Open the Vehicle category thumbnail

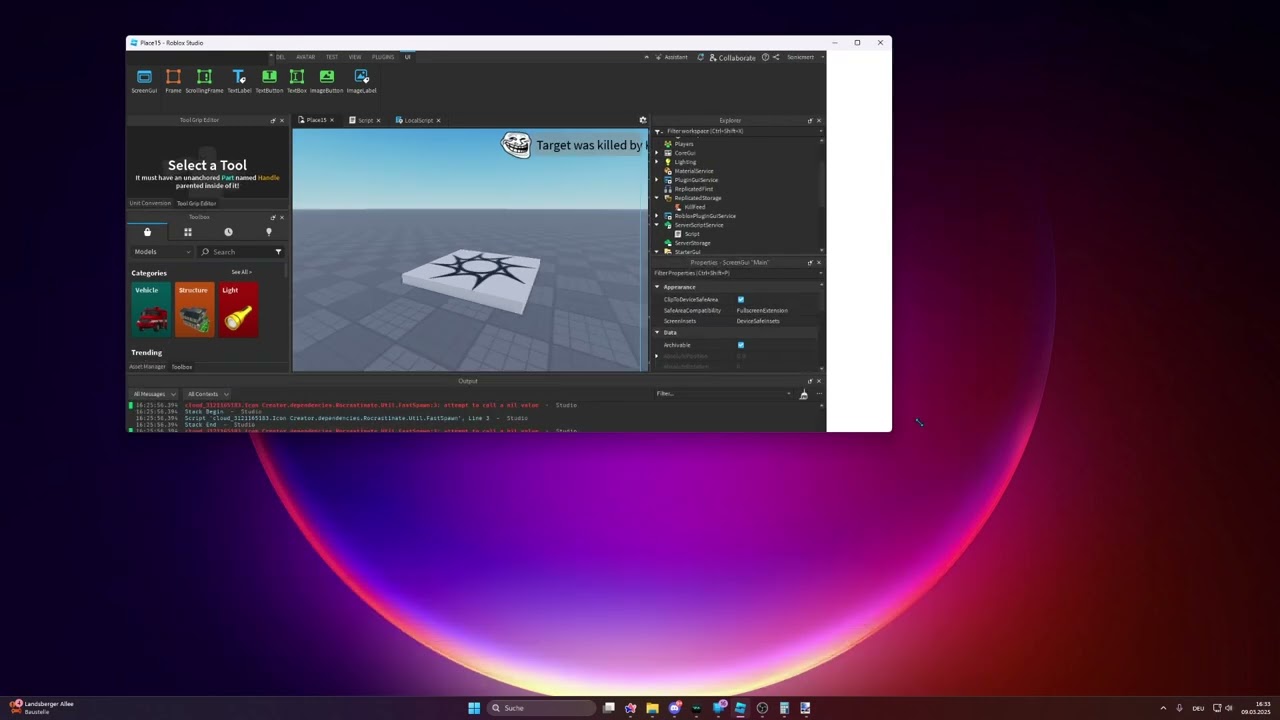click(152, 310)
